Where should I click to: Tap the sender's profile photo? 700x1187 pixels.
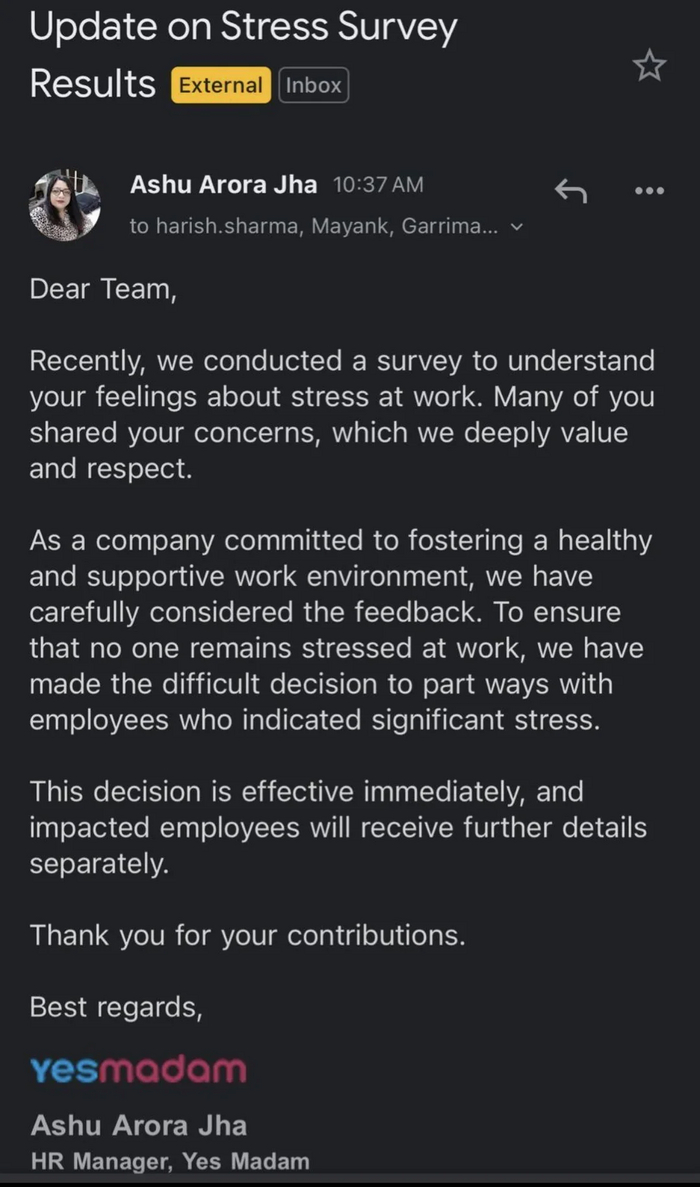point(65,205)
